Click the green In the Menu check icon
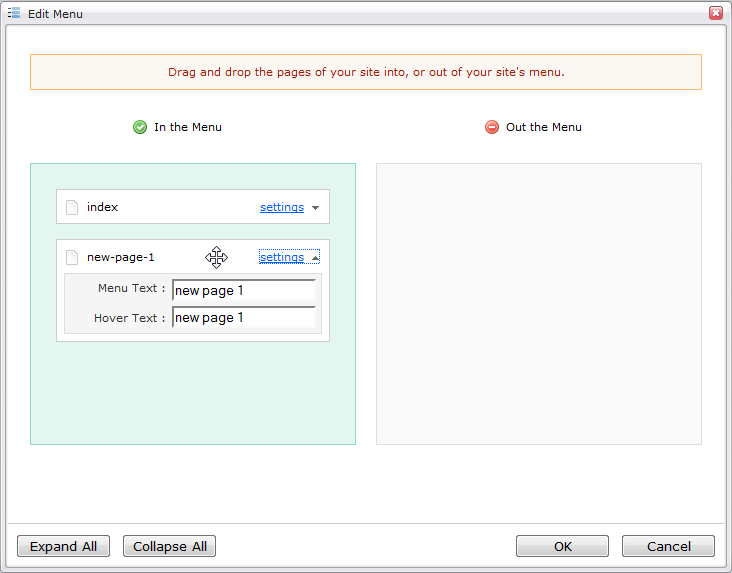732x573 pixels. 140,127
